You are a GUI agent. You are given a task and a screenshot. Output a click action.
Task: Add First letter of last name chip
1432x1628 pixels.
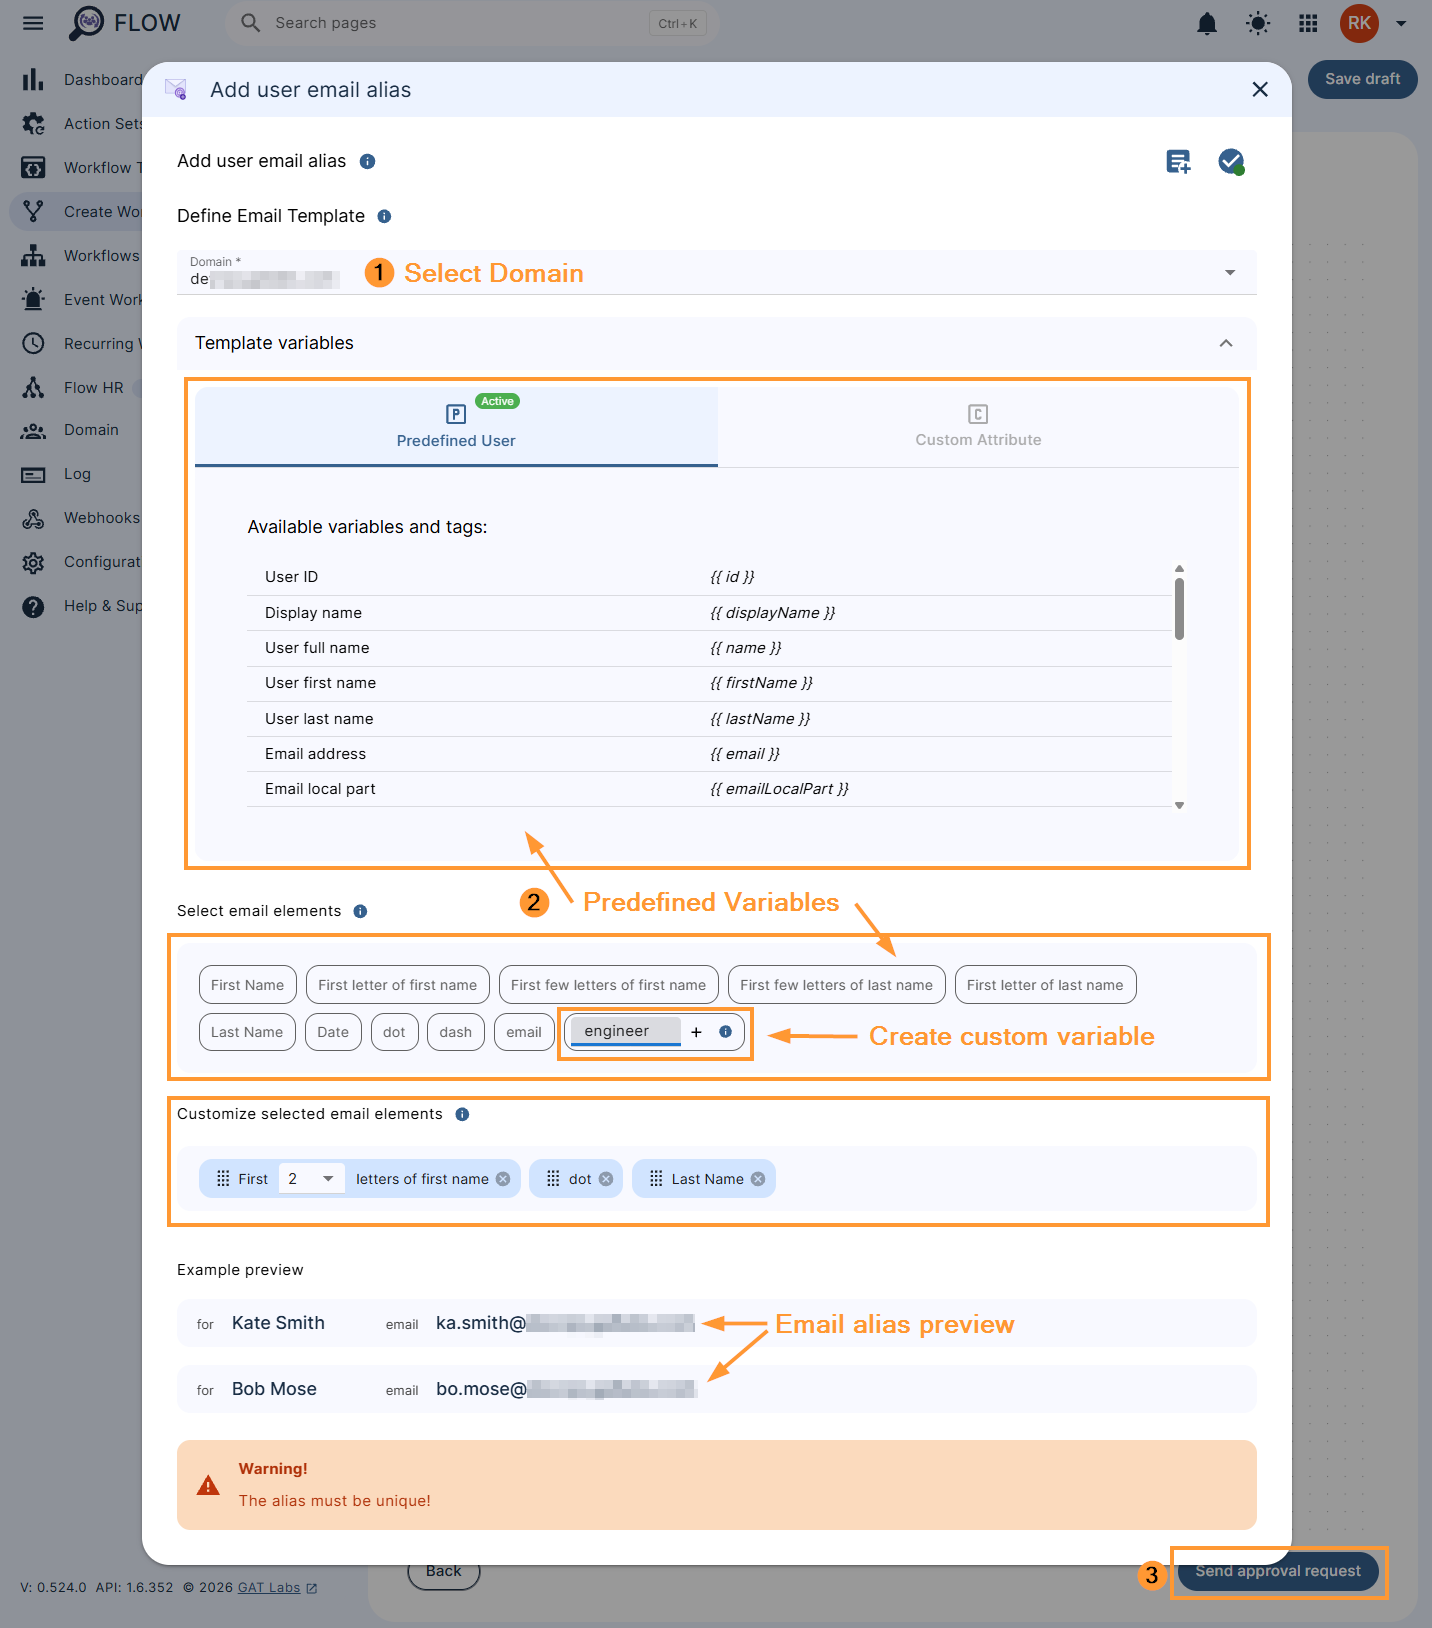tap(1045, 985)
